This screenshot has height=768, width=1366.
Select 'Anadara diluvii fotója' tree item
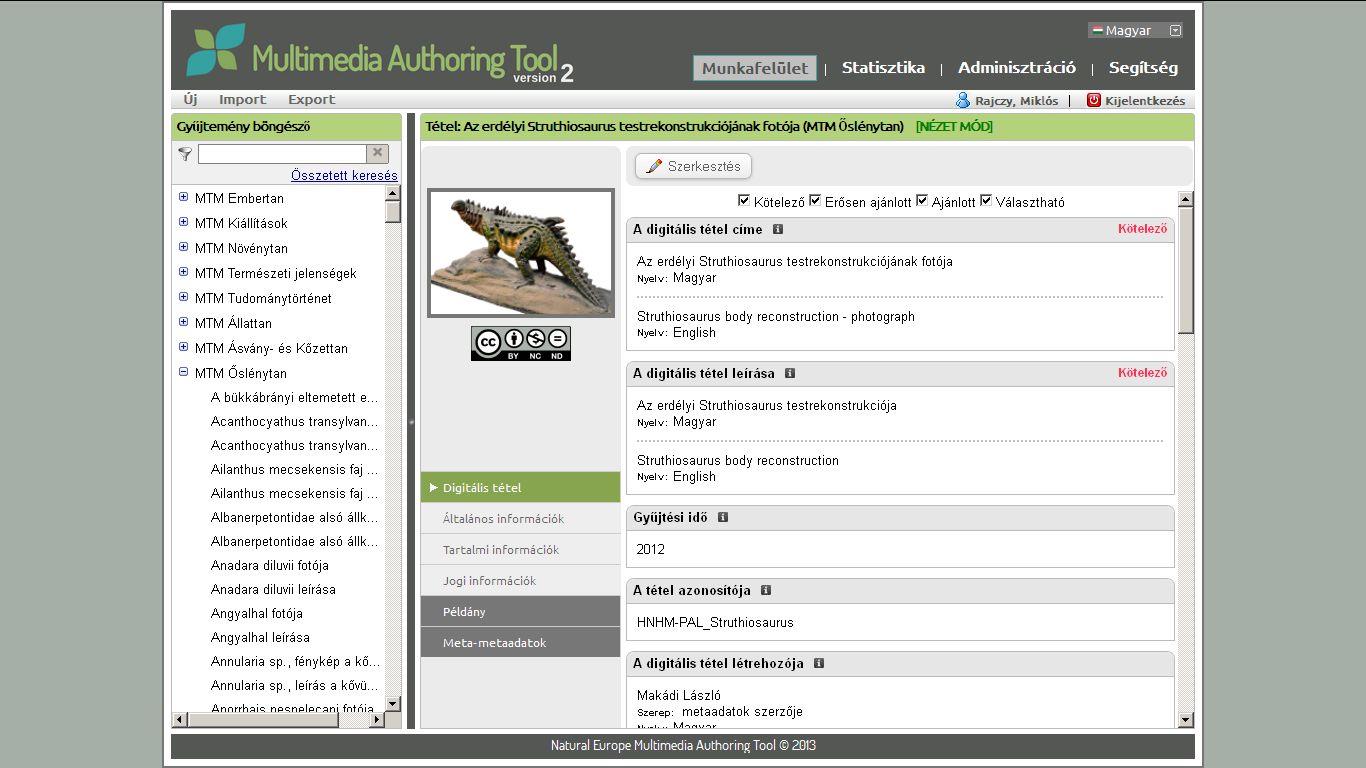pyautogui.click(x=269, y=565)
